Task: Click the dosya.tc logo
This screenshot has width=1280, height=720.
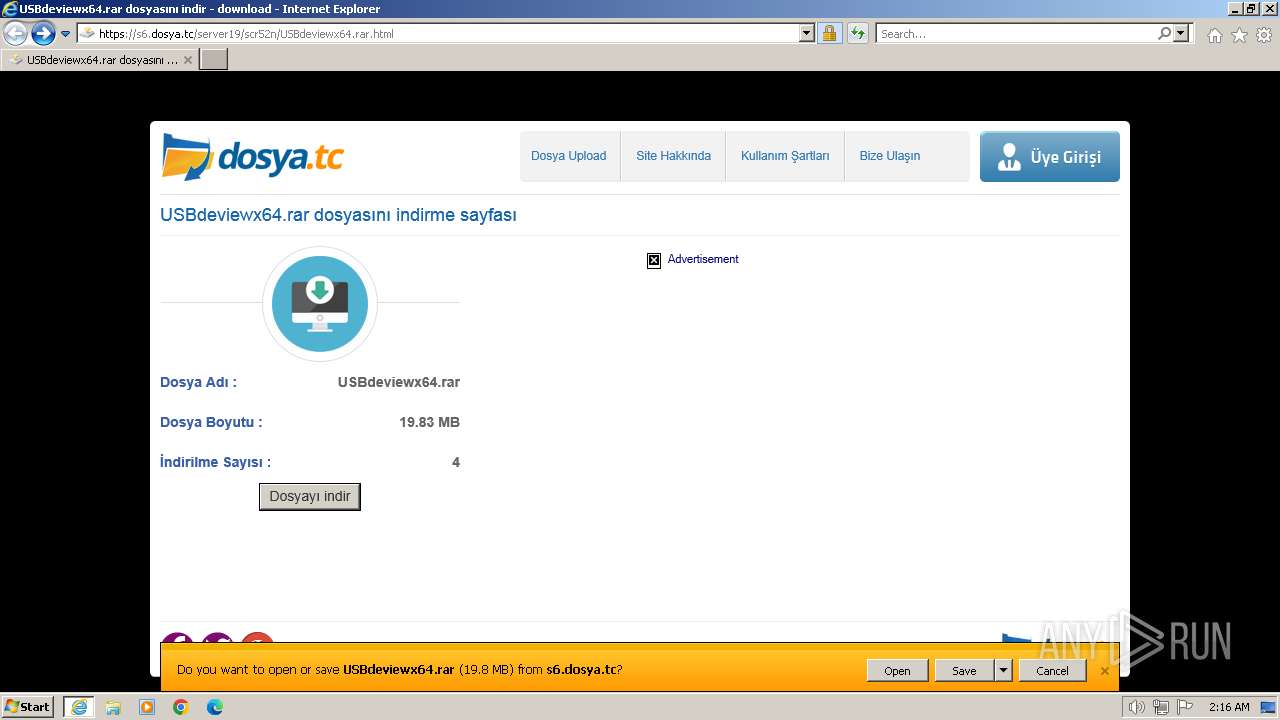Action: [252, 157]
